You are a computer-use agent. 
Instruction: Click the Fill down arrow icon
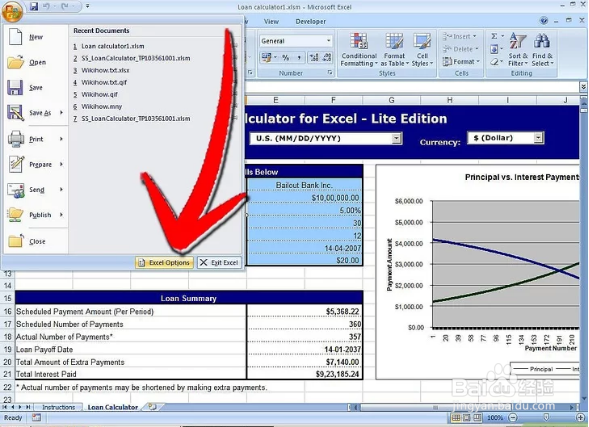(494, 49)
